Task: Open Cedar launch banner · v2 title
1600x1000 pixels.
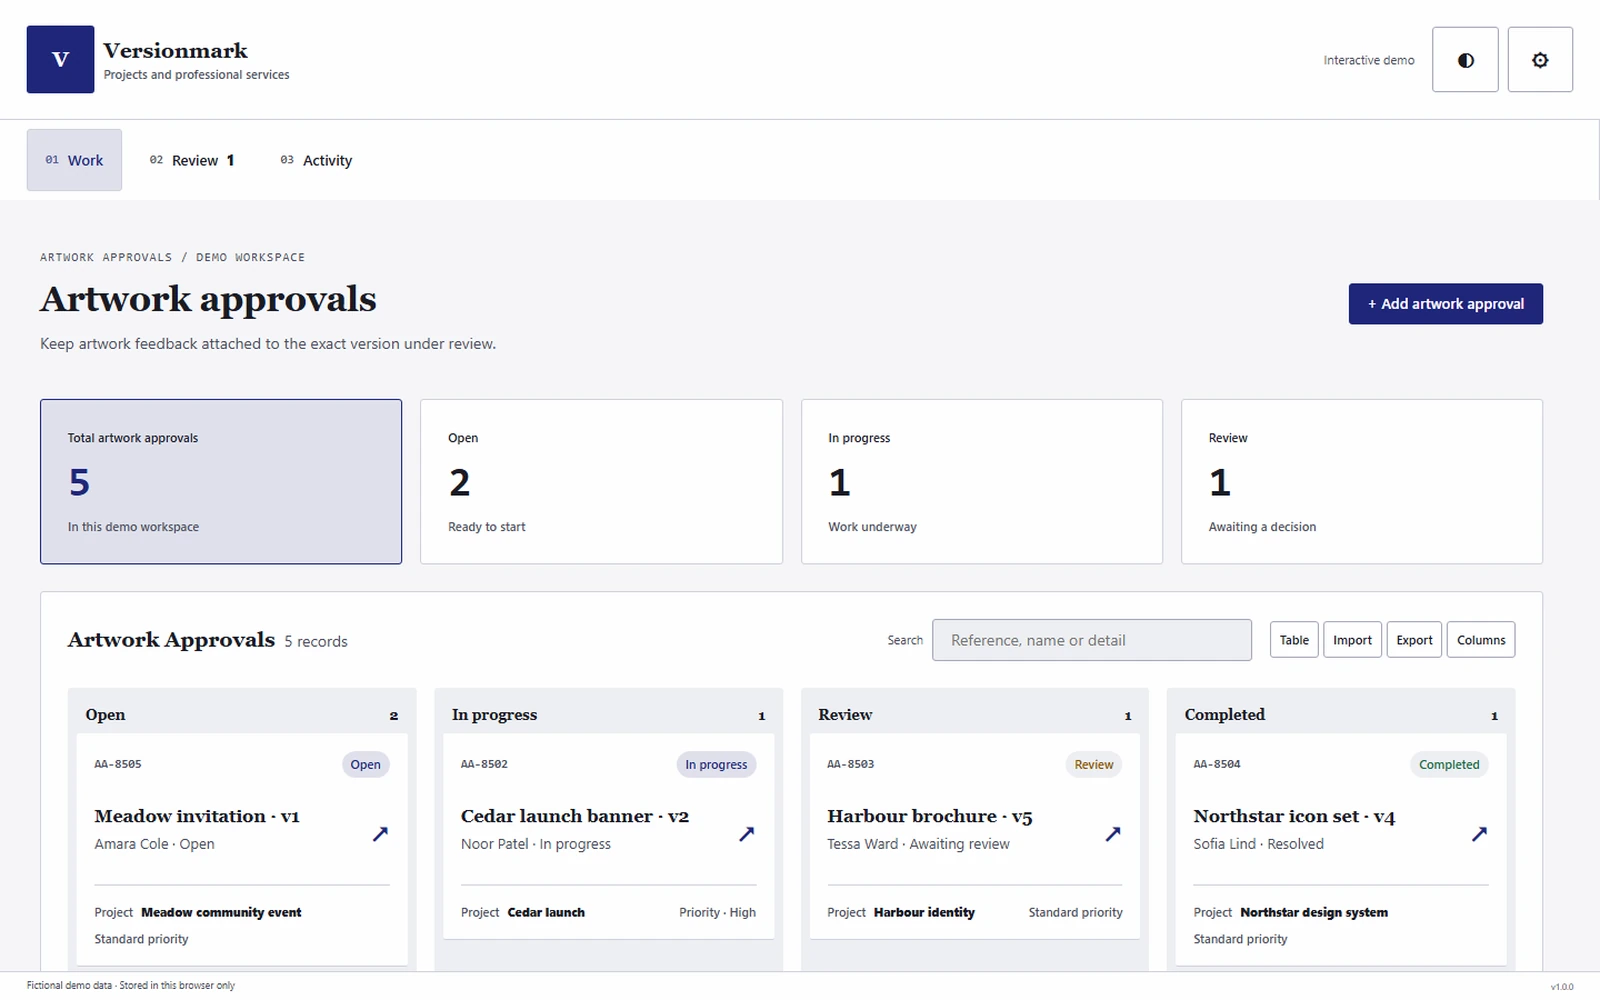Action: coord(575,816)
